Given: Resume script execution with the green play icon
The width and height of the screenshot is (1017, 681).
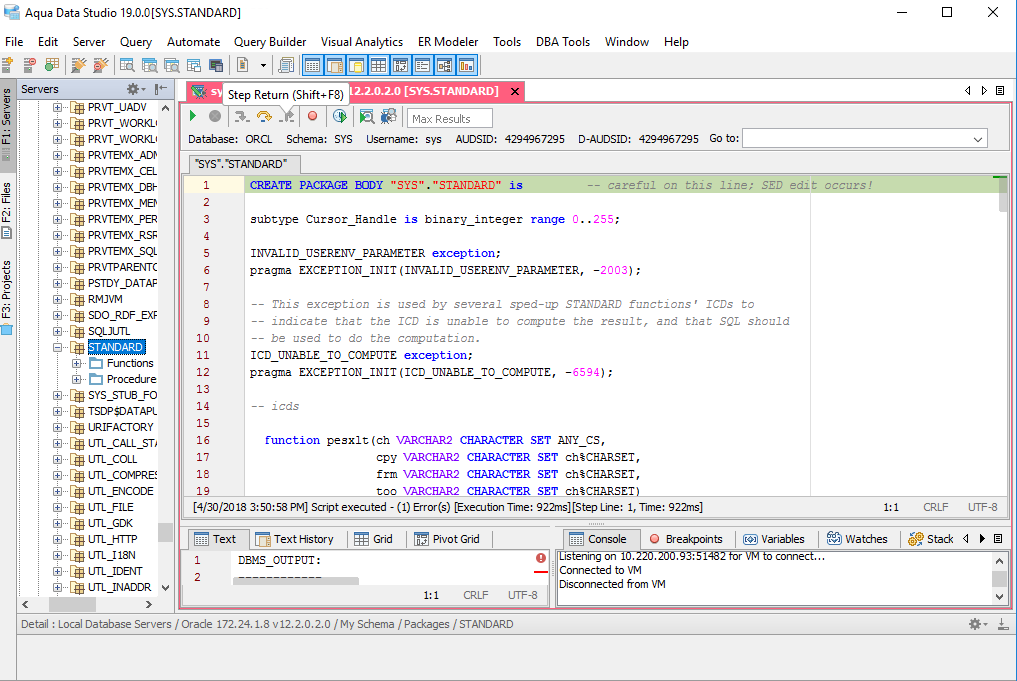Looking at the screenshot, I should (x=192, y=117).
